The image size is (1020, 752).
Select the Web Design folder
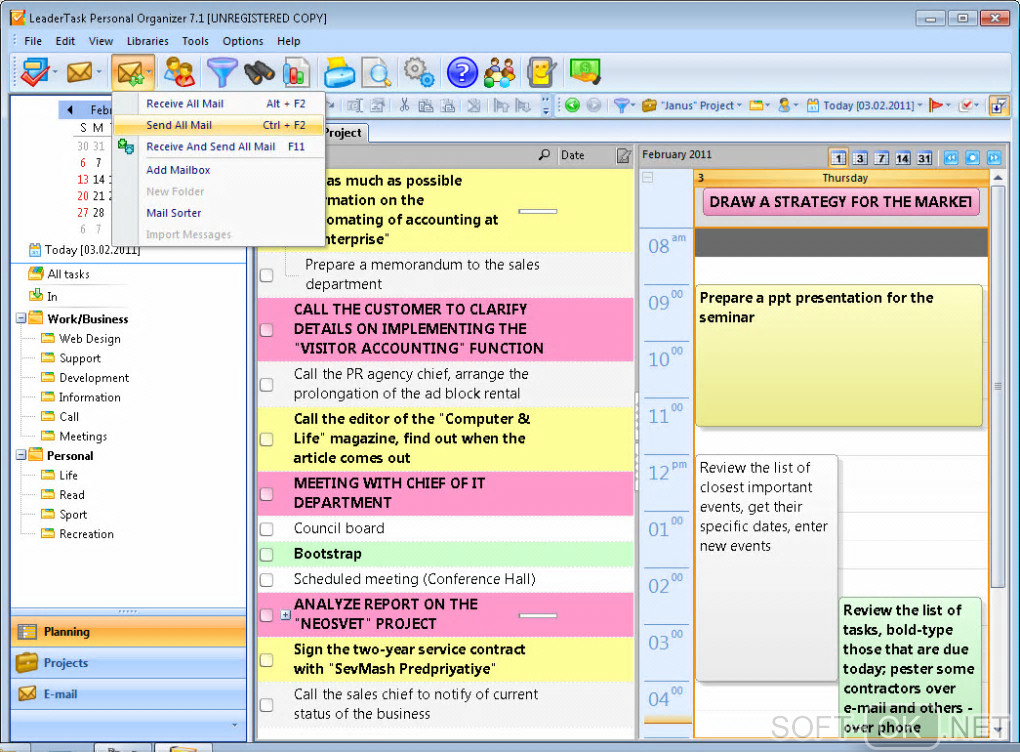coord(81,338)
